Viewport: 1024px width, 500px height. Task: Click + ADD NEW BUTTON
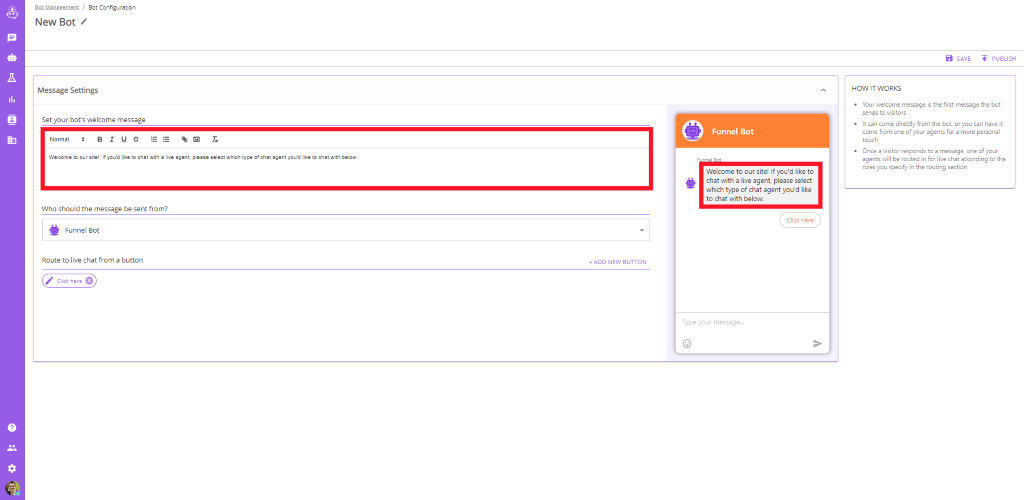618,262
